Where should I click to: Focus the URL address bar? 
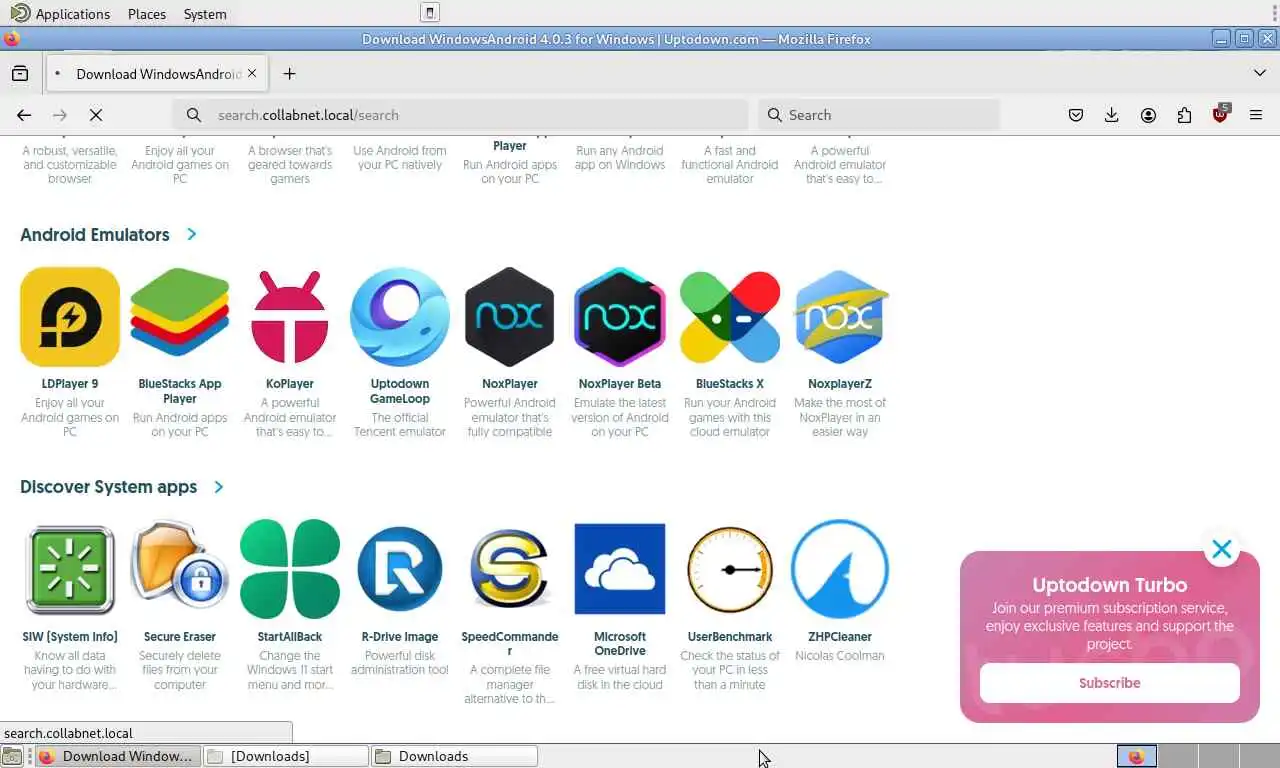[x=460, y=115]
